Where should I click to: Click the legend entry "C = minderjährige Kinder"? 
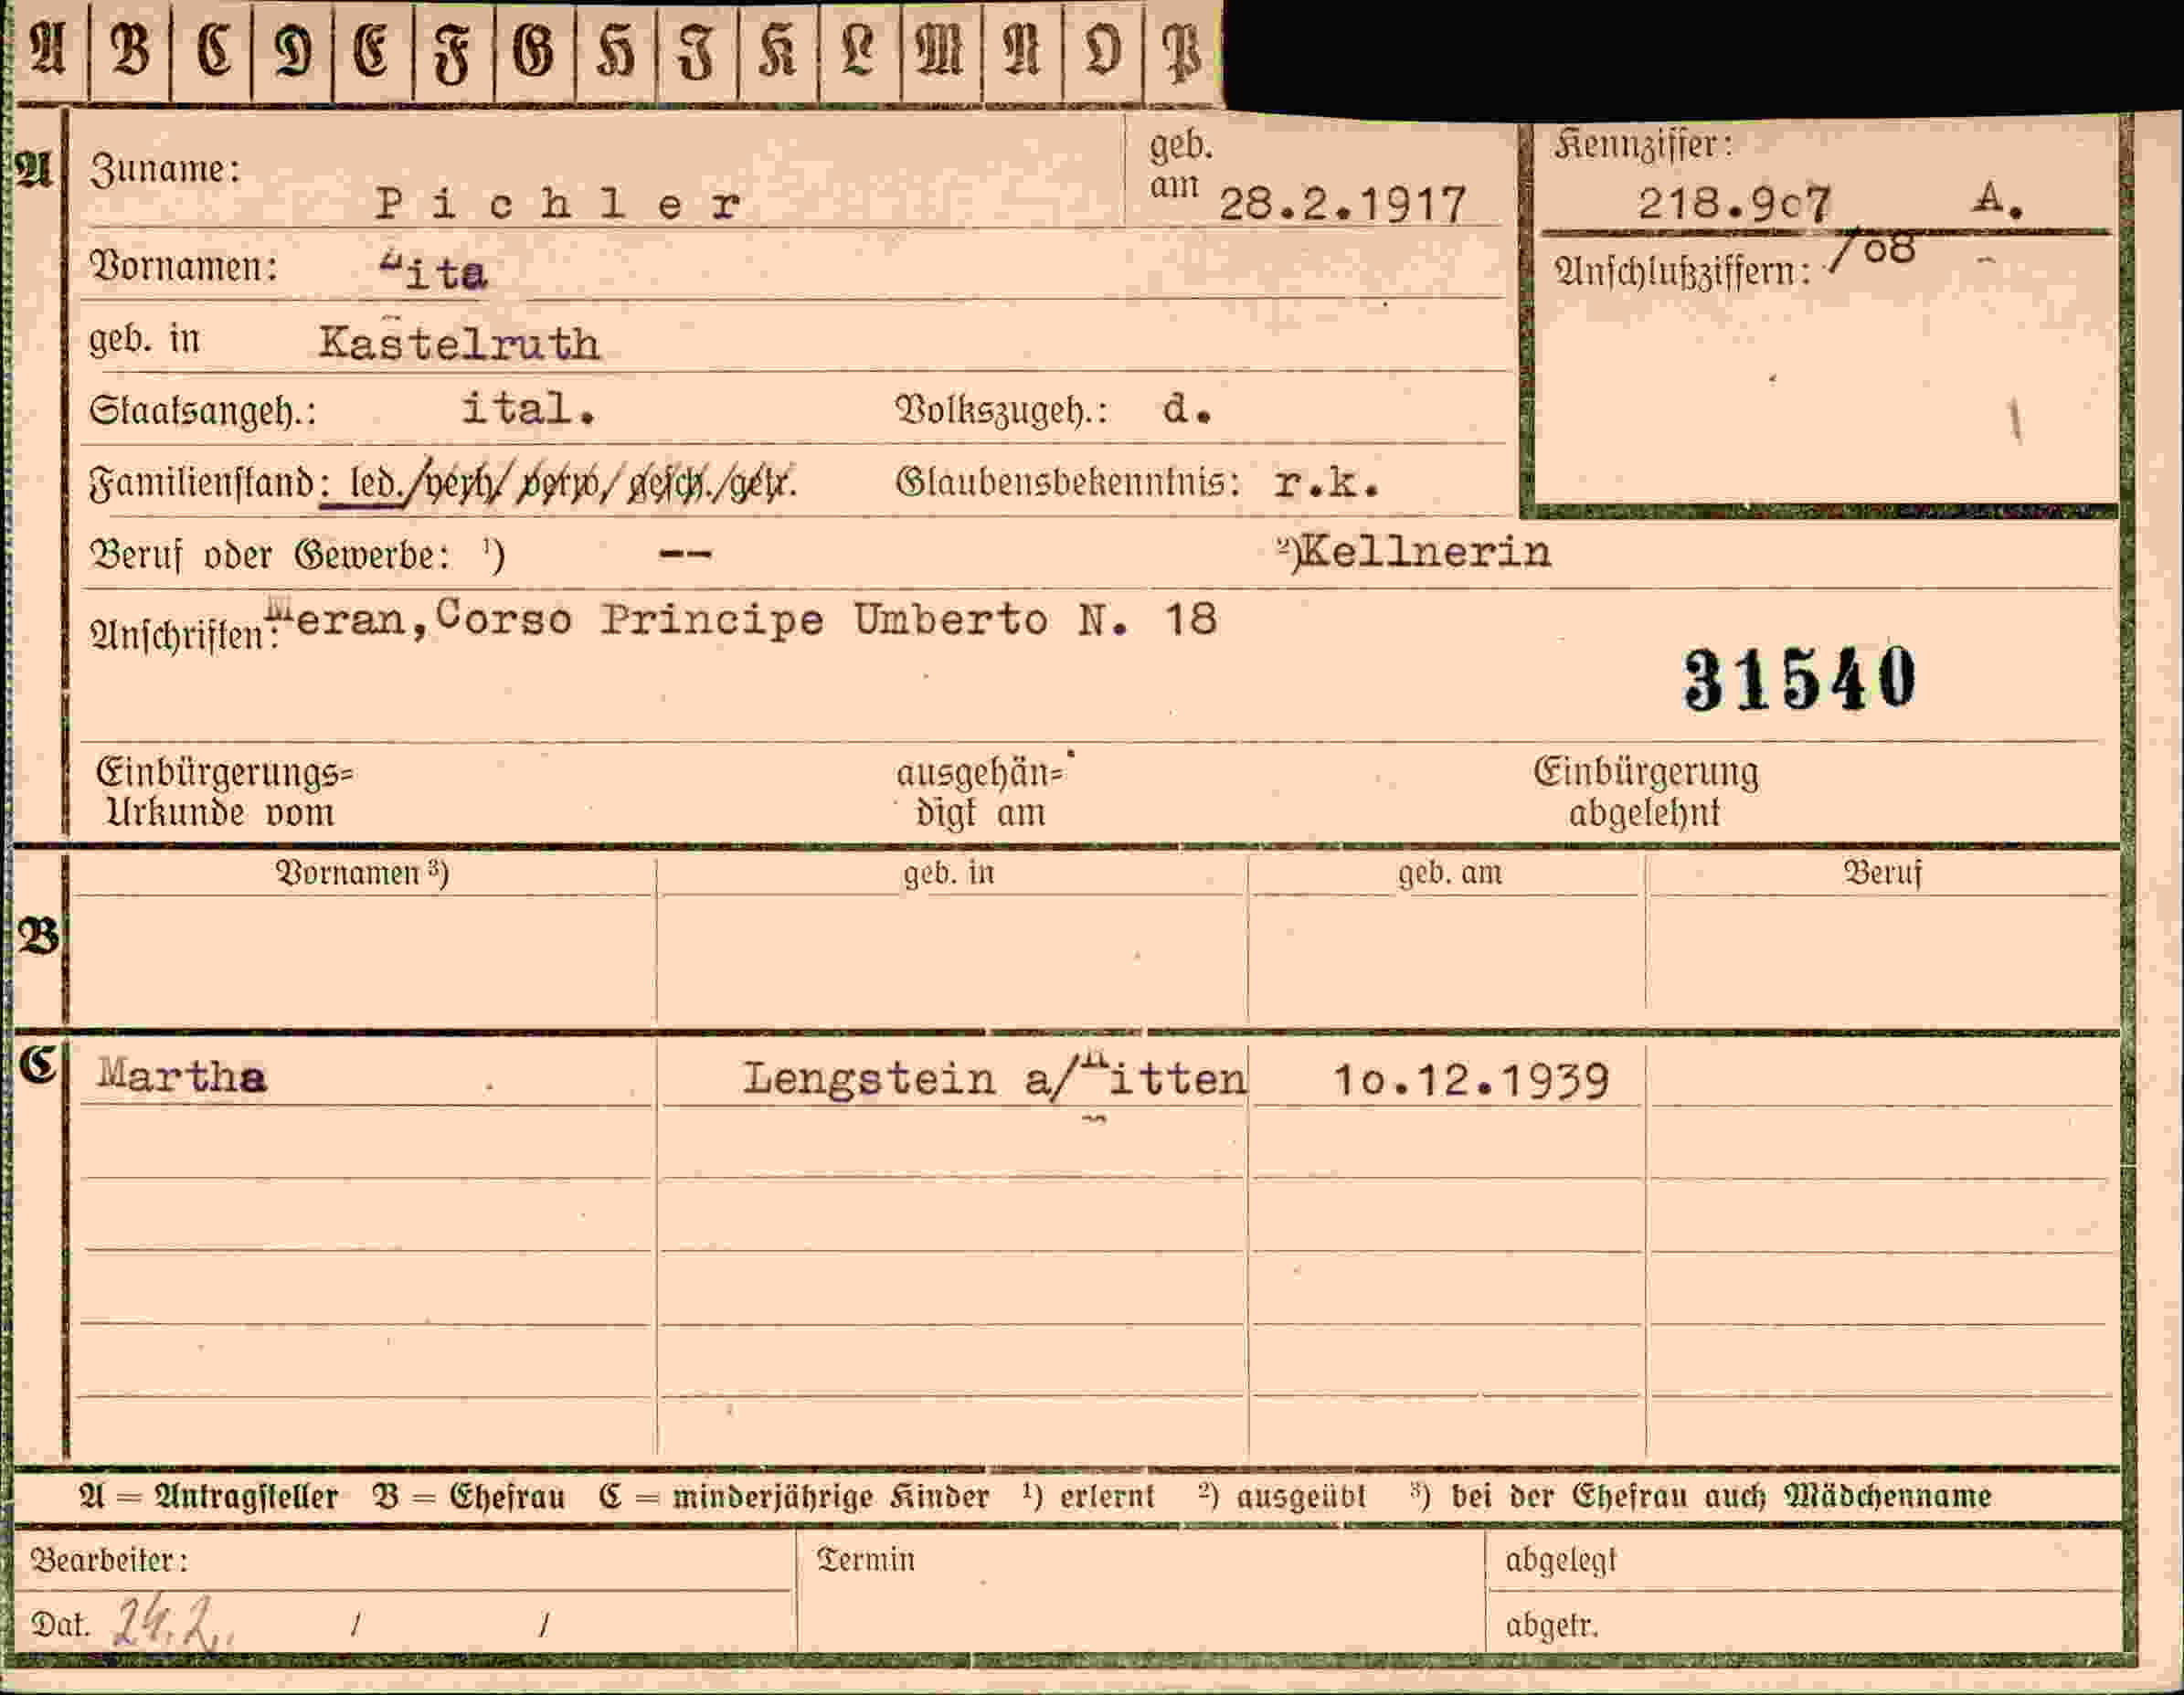coord(794,1496)
